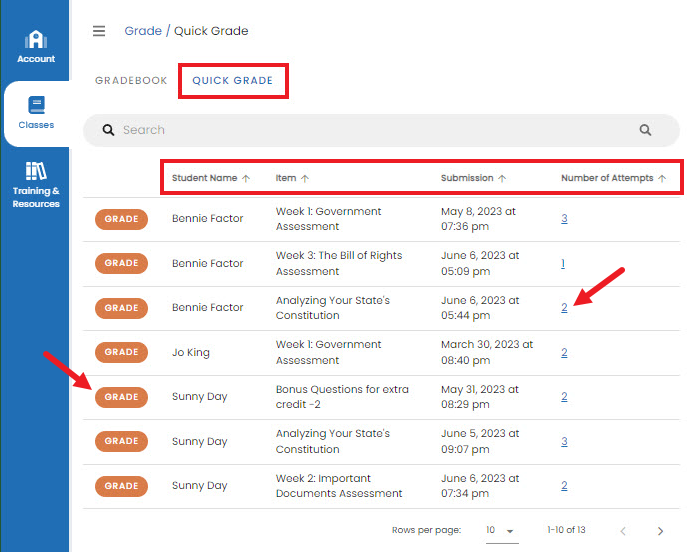Open attempts link for Bennie Factor's State Constitution

564,308
